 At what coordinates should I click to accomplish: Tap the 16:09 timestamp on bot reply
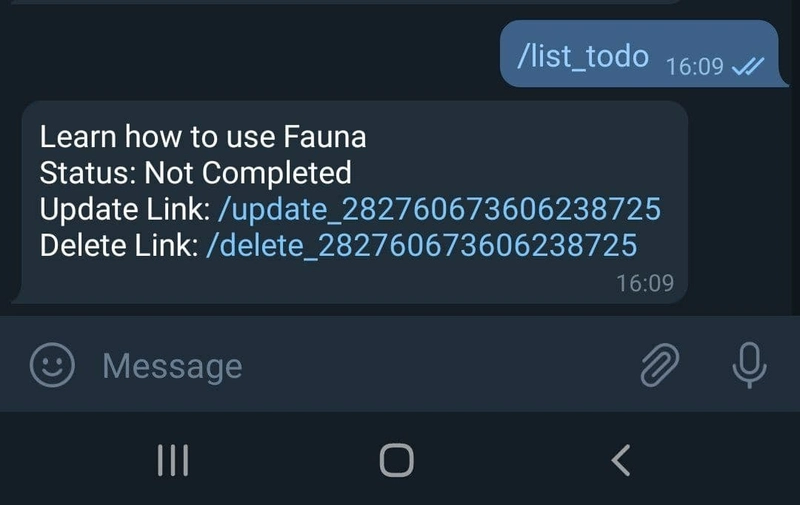point(645,283)
